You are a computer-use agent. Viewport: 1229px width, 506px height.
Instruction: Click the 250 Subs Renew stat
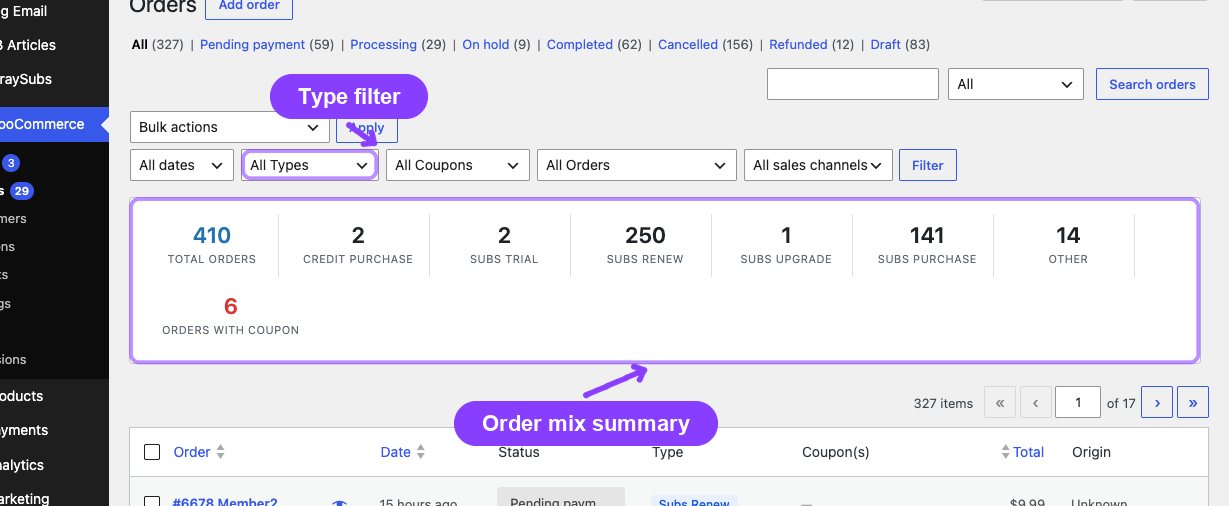645,244
